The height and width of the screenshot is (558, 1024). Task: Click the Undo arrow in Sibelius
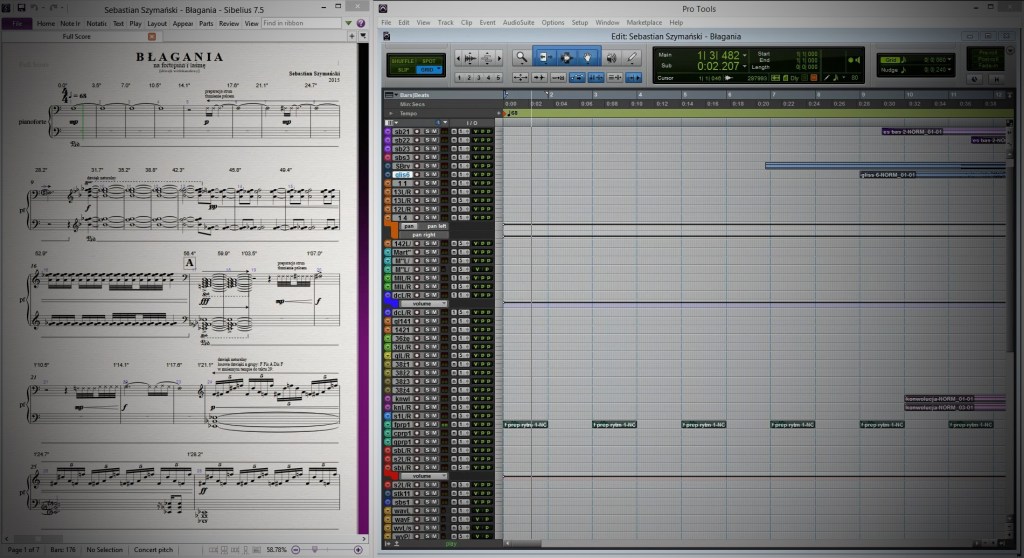pos(36,7)
